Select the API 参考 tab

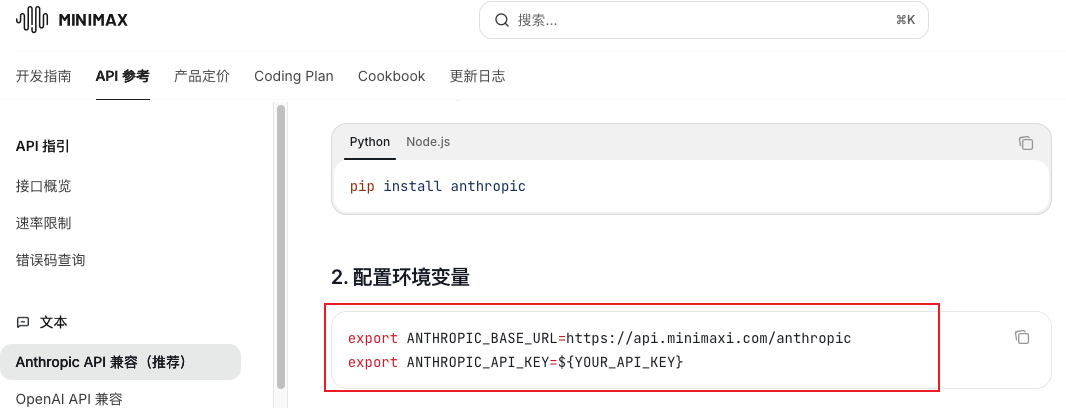tap(122, 76)
